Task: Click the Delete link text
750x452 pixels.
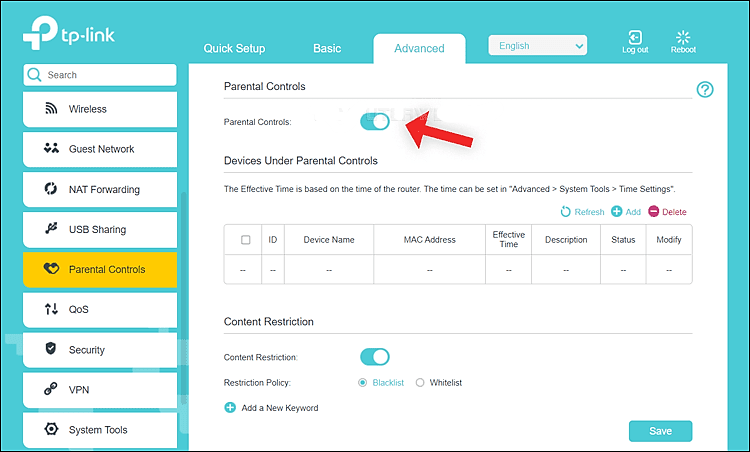Action: click(674, 212)
